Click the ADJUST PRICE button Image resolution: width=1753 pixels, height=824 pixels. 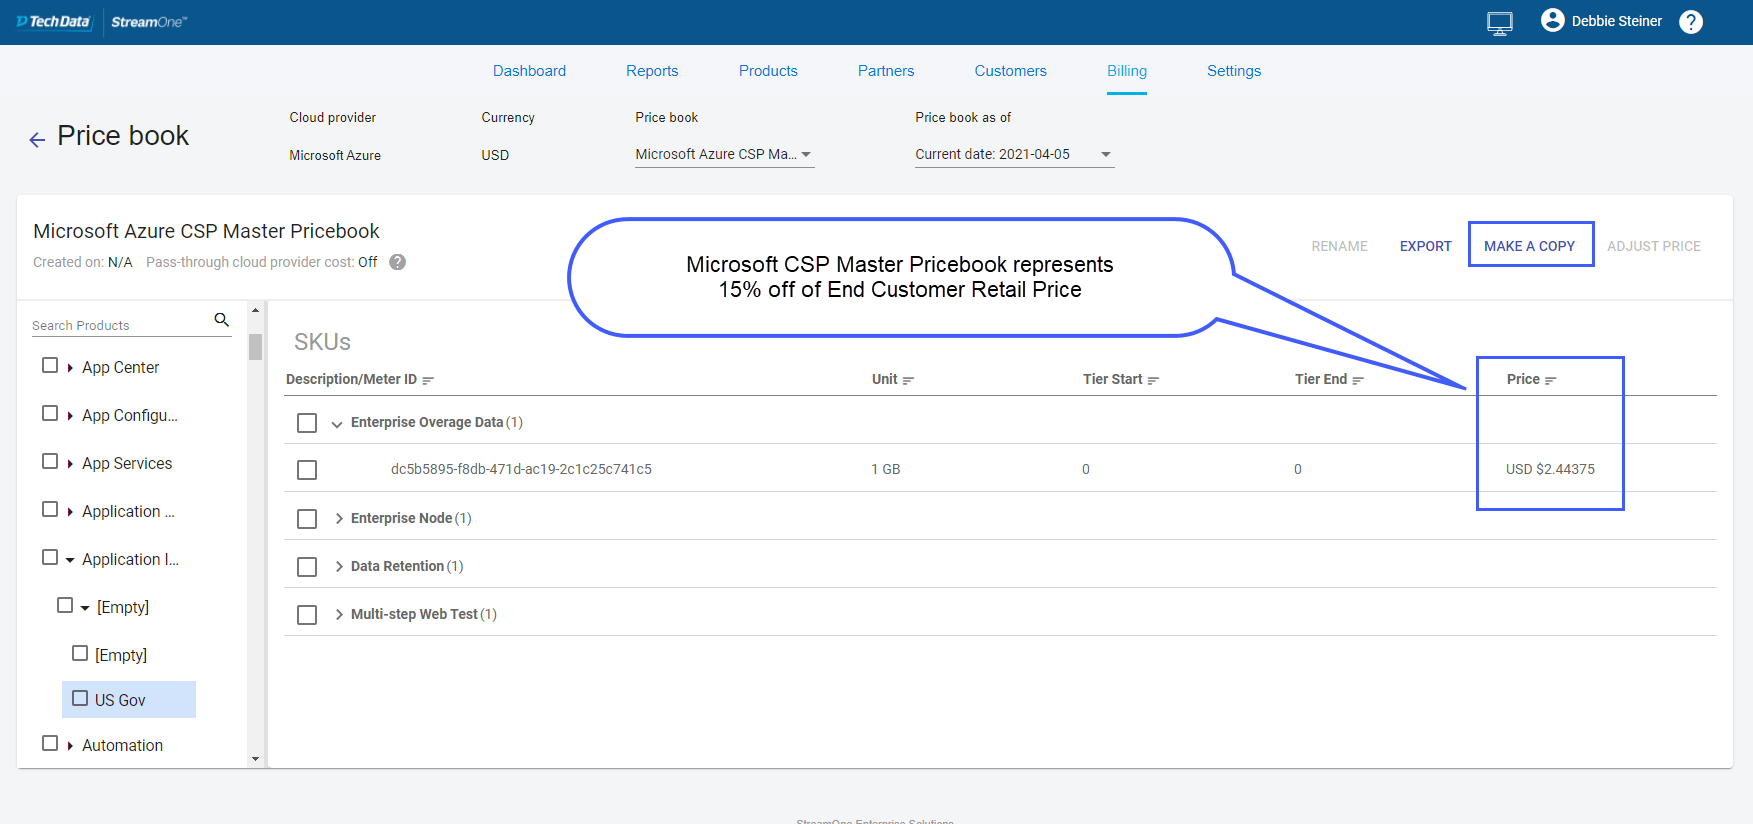[1653, 246]
